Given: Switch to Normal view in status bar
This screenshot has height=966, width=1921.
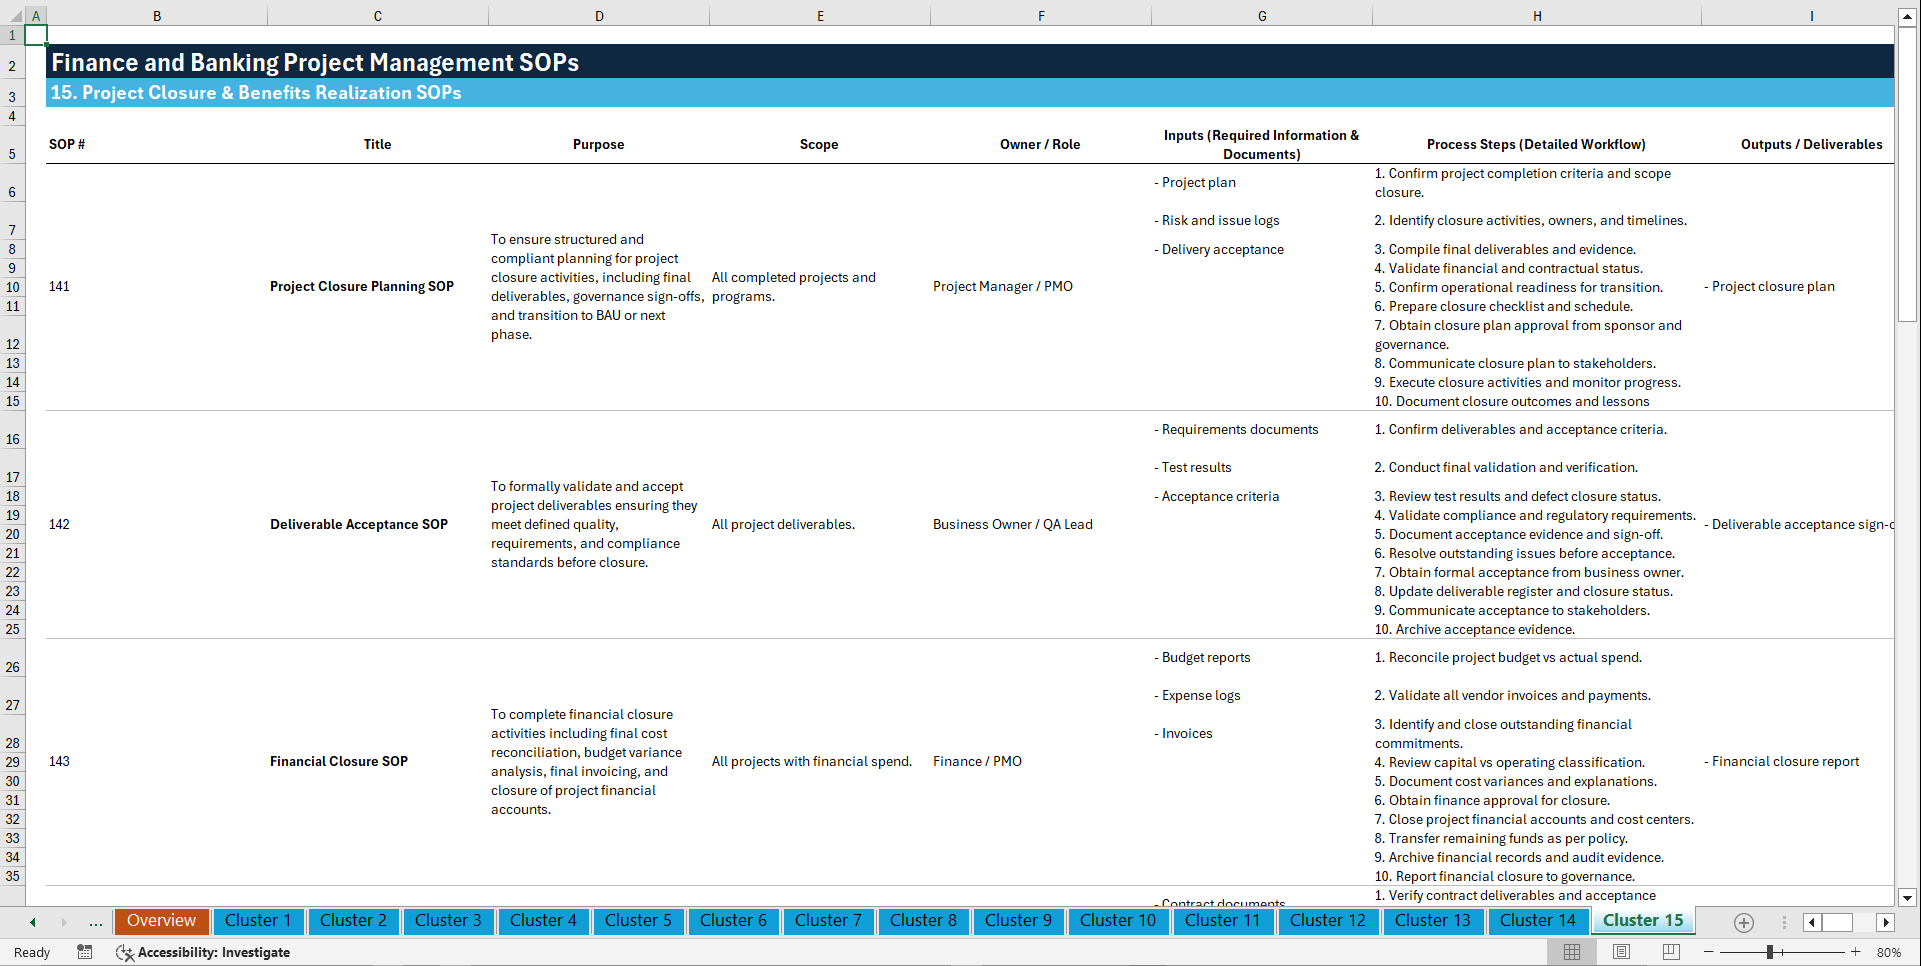Looking at the screenshot, I should (1572, 952).
